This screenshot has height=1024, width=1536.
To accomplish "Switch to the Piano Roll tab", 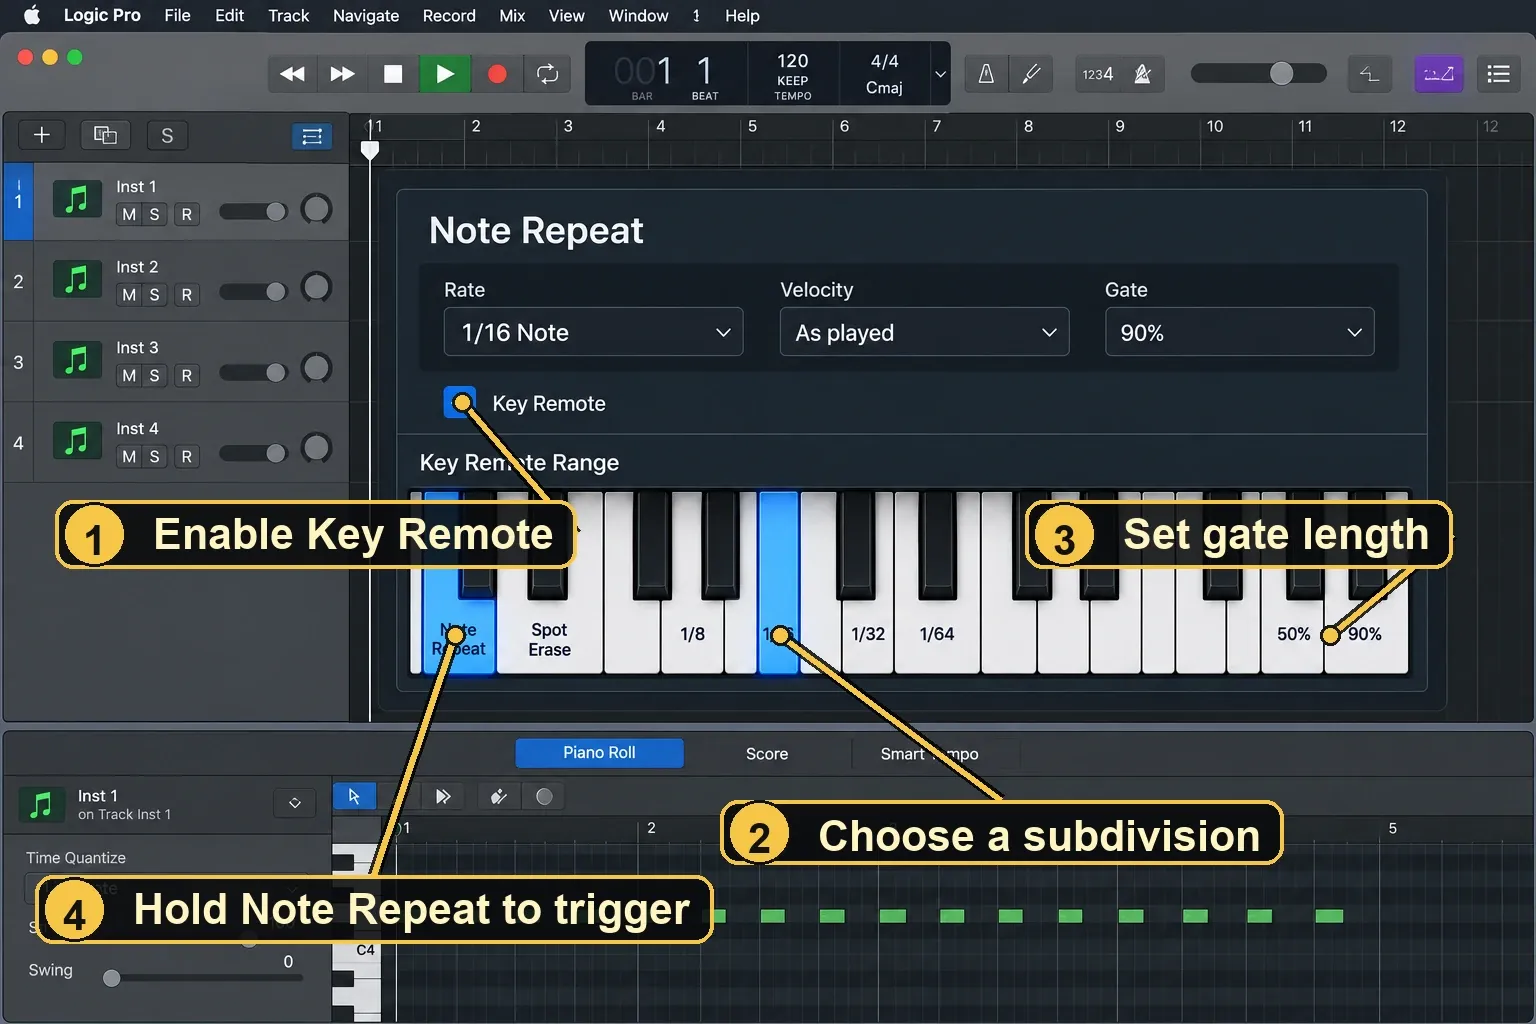I will pyautogui.click(x=599, y=753).
